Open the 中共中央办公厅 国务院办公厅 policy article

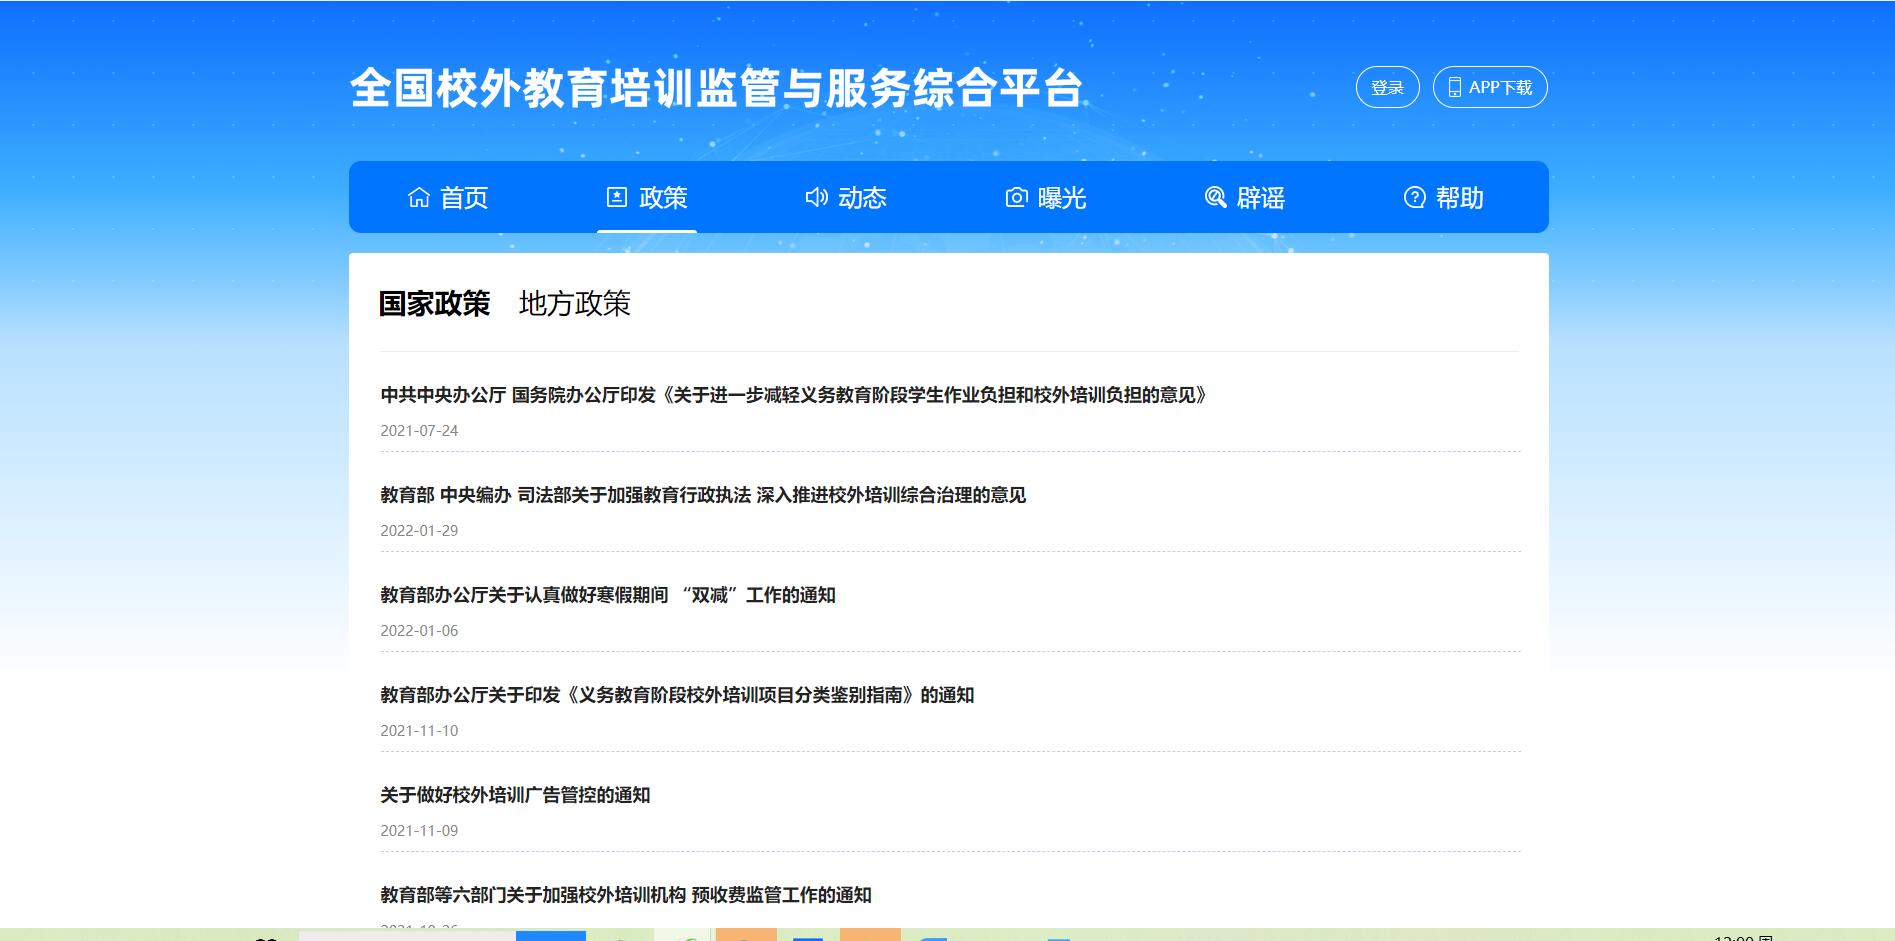[x=794, y=396]
